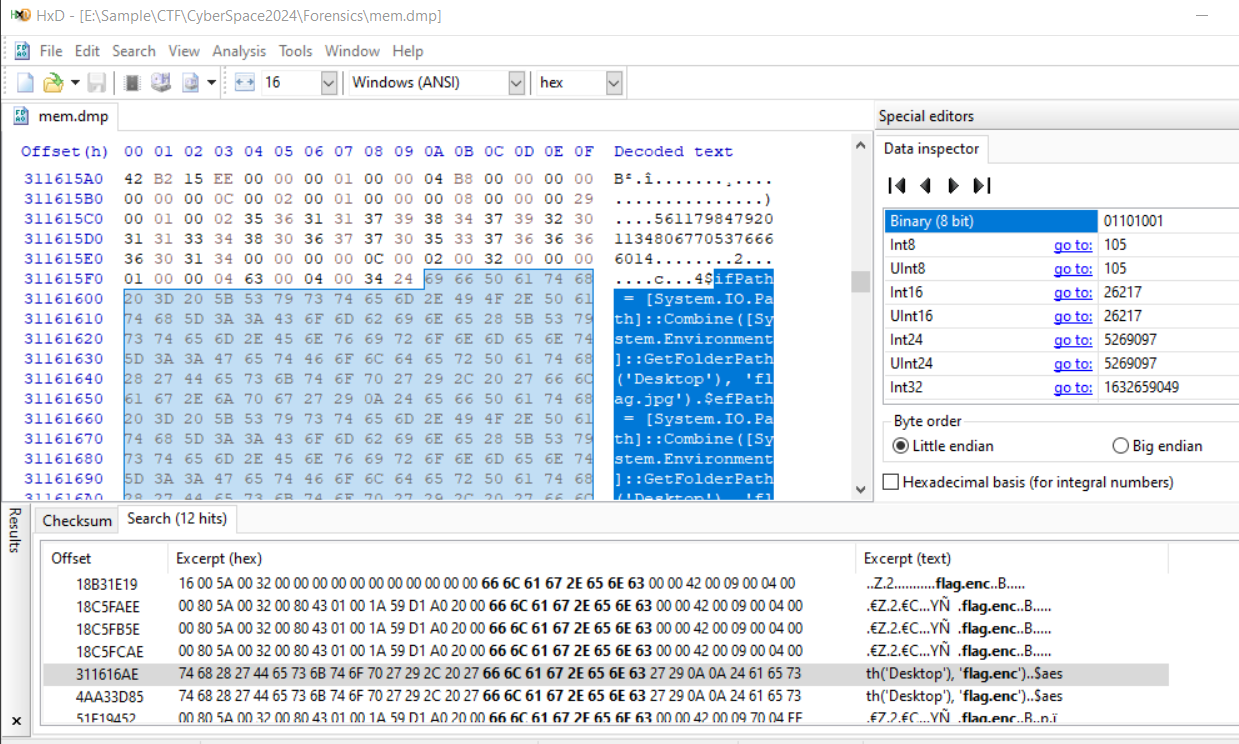Click the Open disk image icon
Screen dimensions: 1239x744
190,83
